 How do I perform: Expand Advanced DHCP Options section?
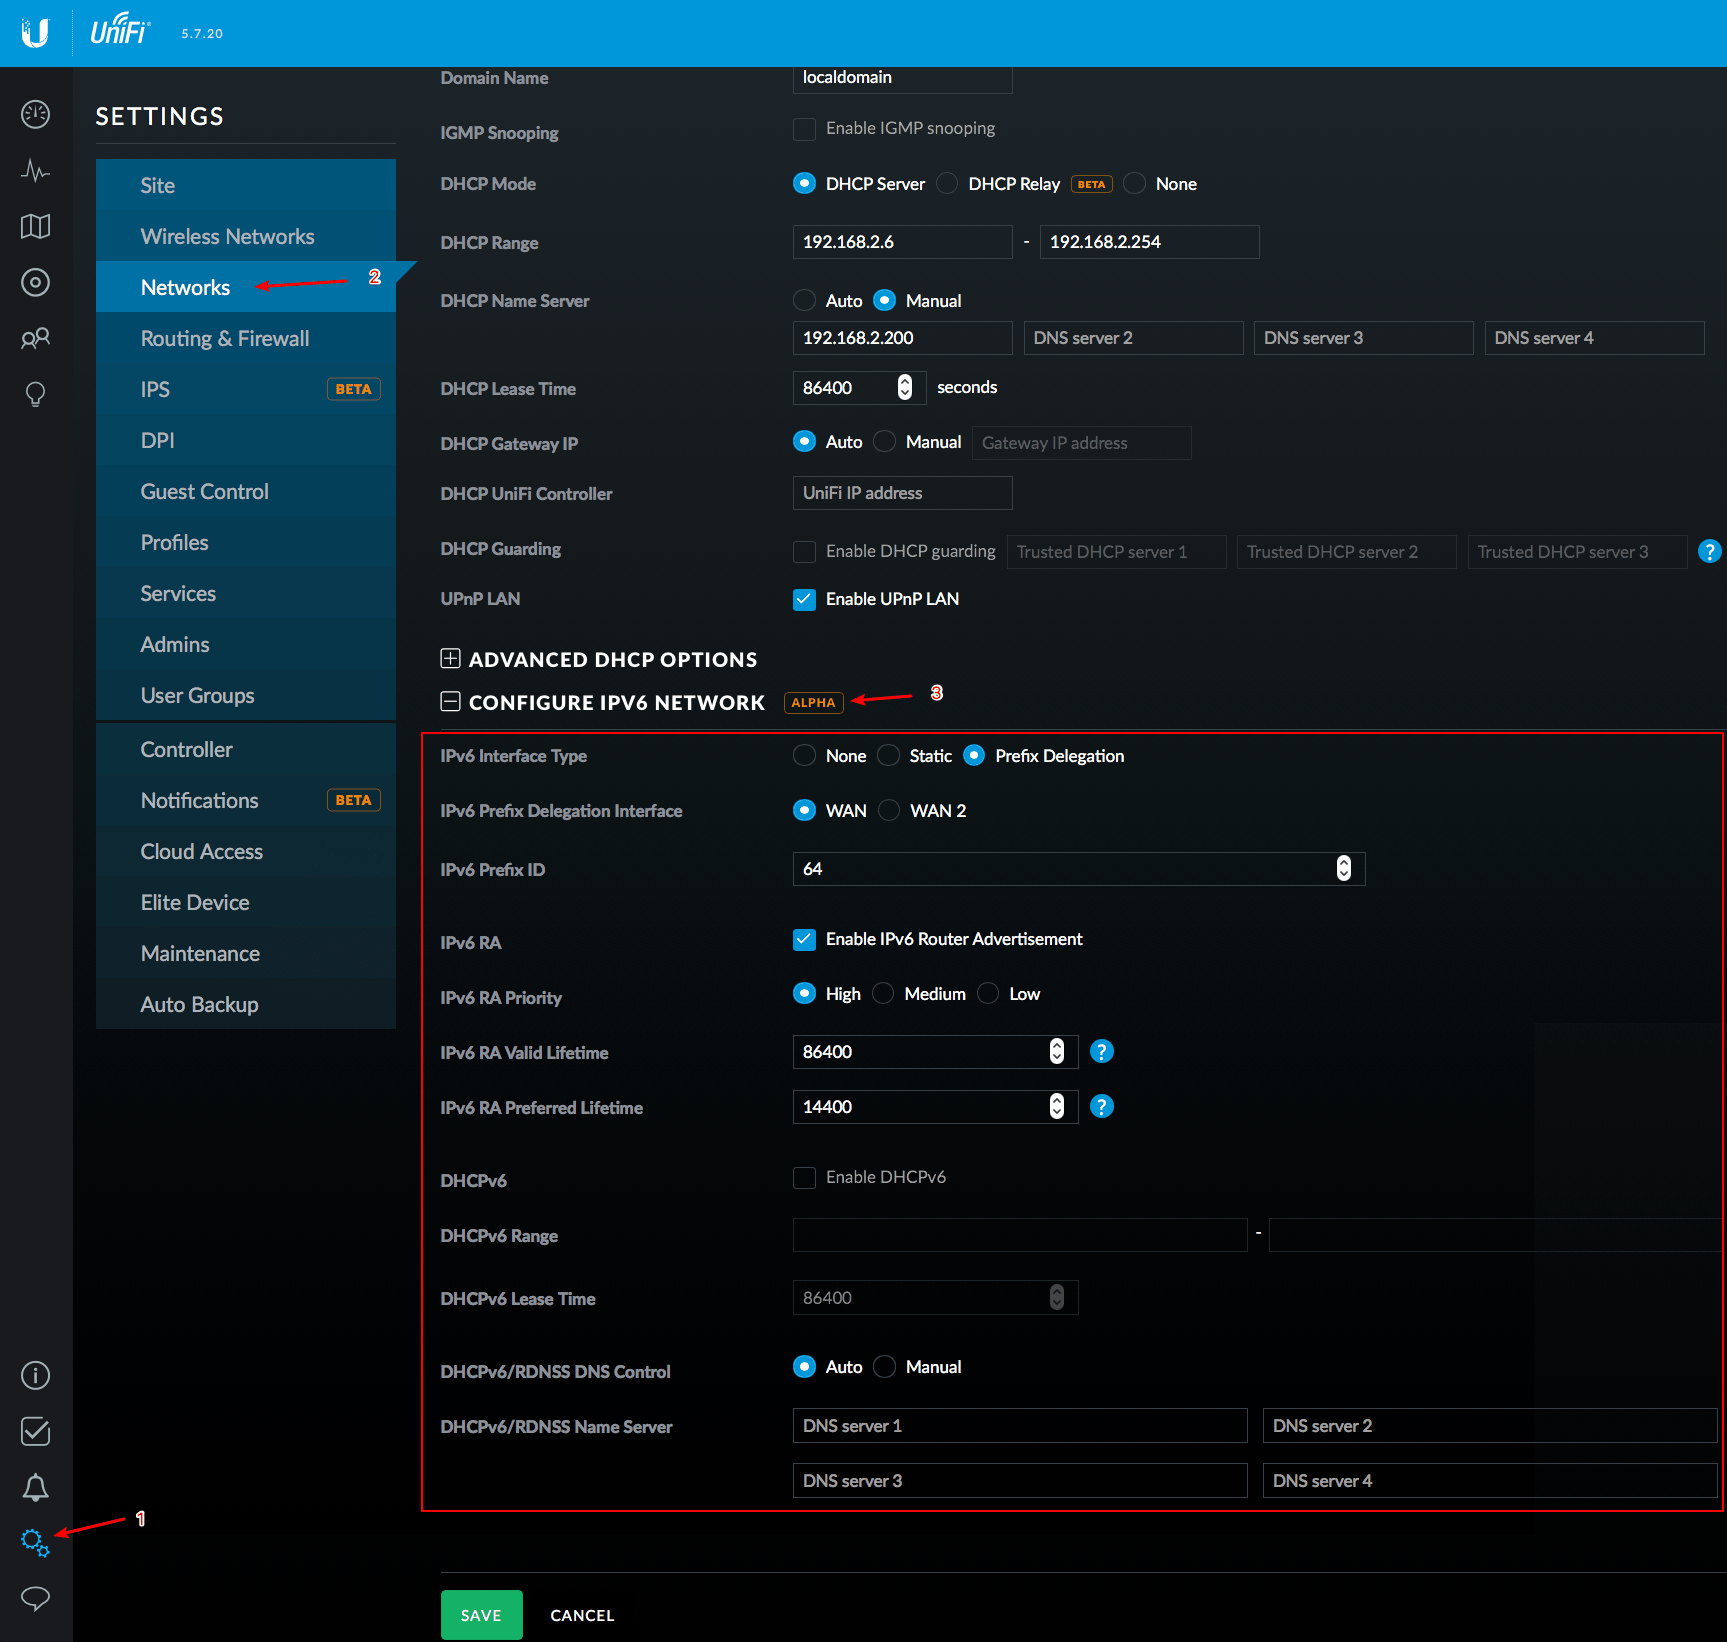click(x=450, y=659)
